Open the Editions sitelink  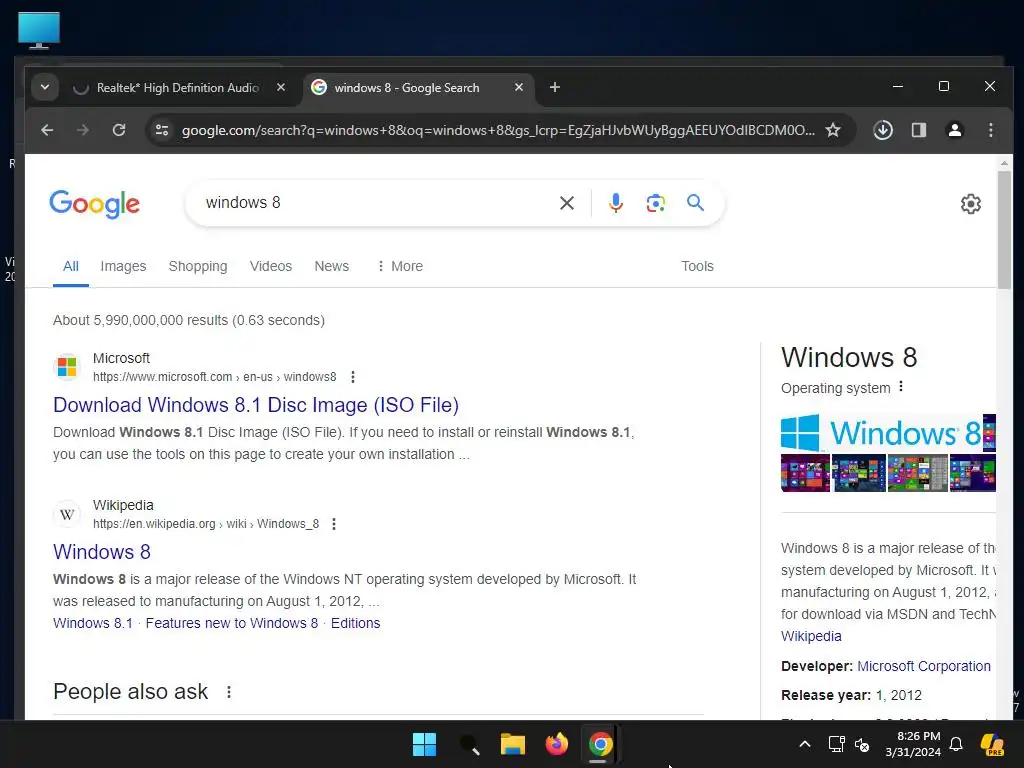click(x=355, y=623)
